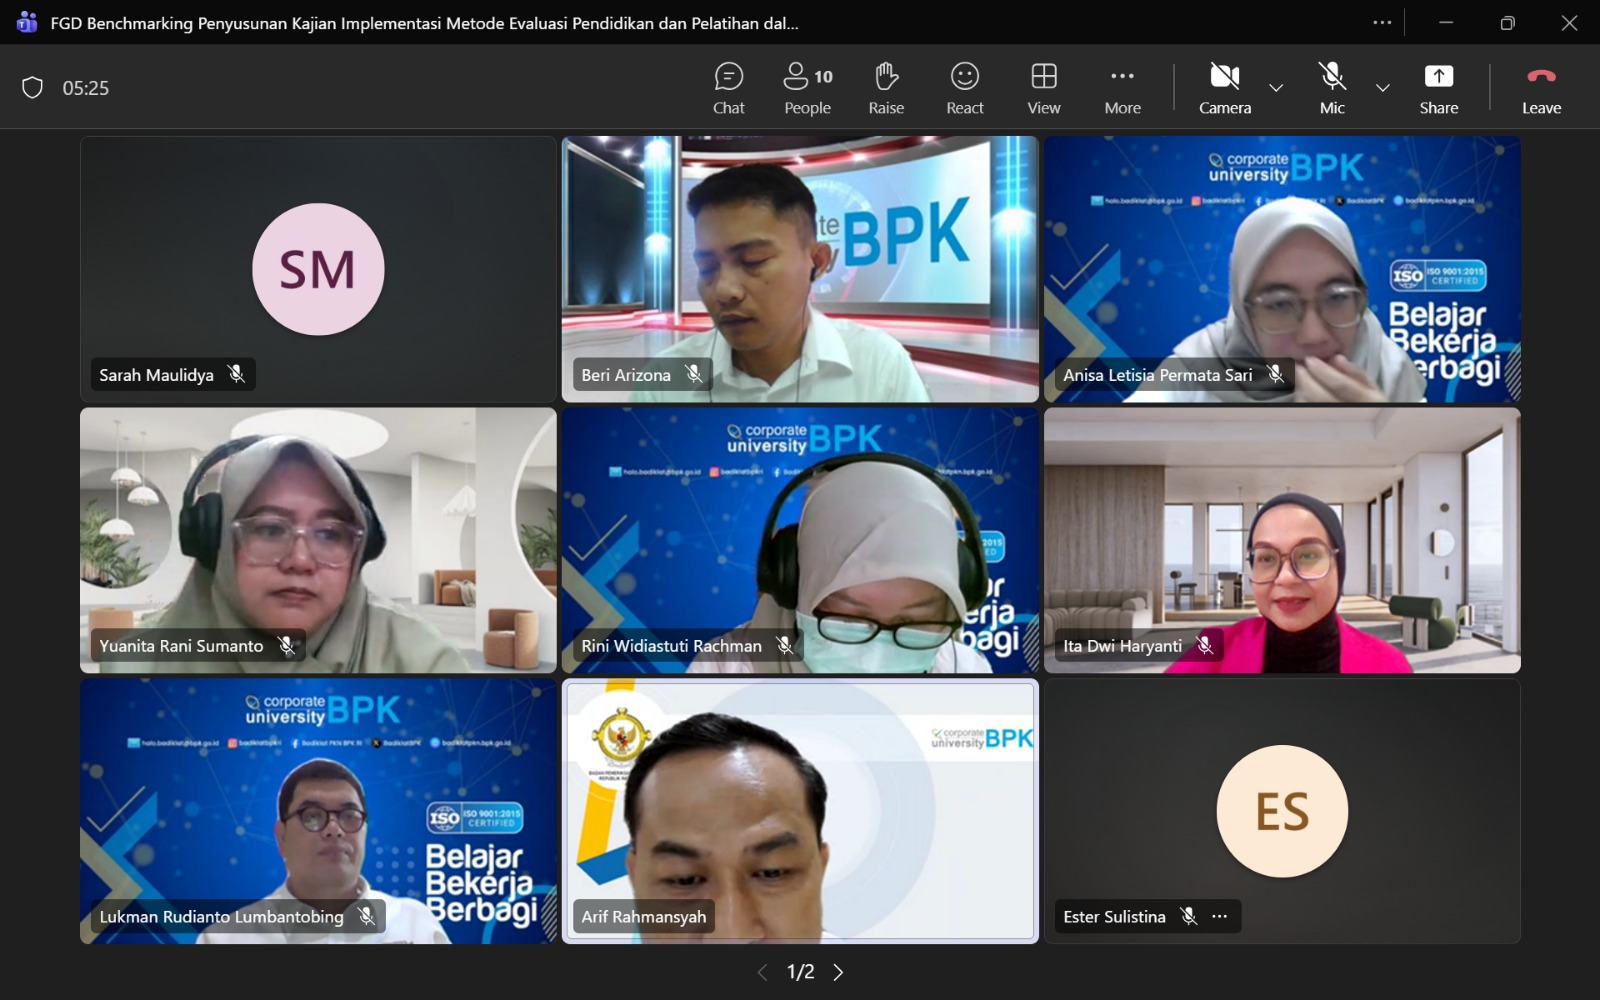Click Beri Arizona's name label
This screenshot has width=1600, height=1000.
point(628,375)
